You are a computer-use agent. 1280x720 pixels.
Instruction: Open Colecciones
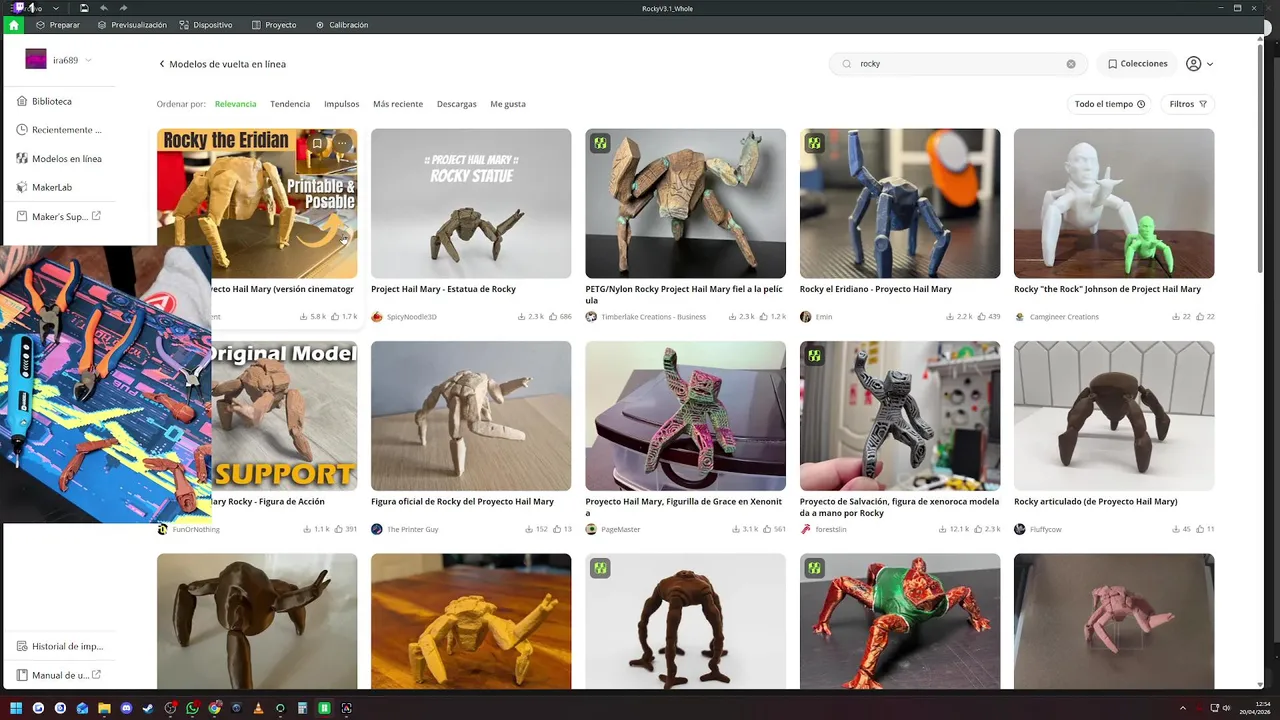tap(1138, 64)
